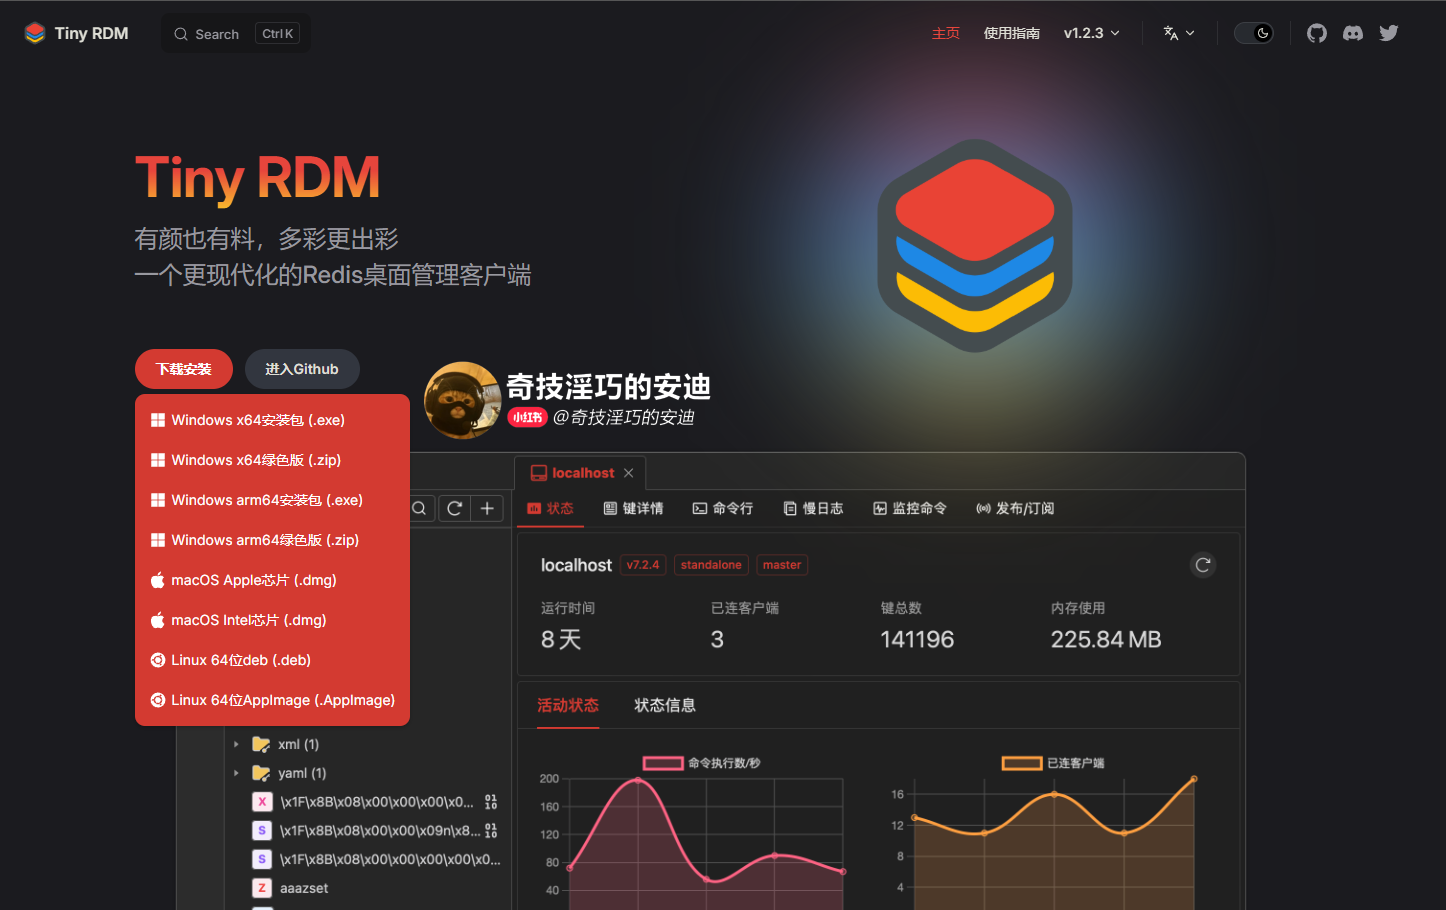Select Linux 64位AppImage (.AppImage)
Viewport: 1446px width, 910px height.
[x=272, y=700]
